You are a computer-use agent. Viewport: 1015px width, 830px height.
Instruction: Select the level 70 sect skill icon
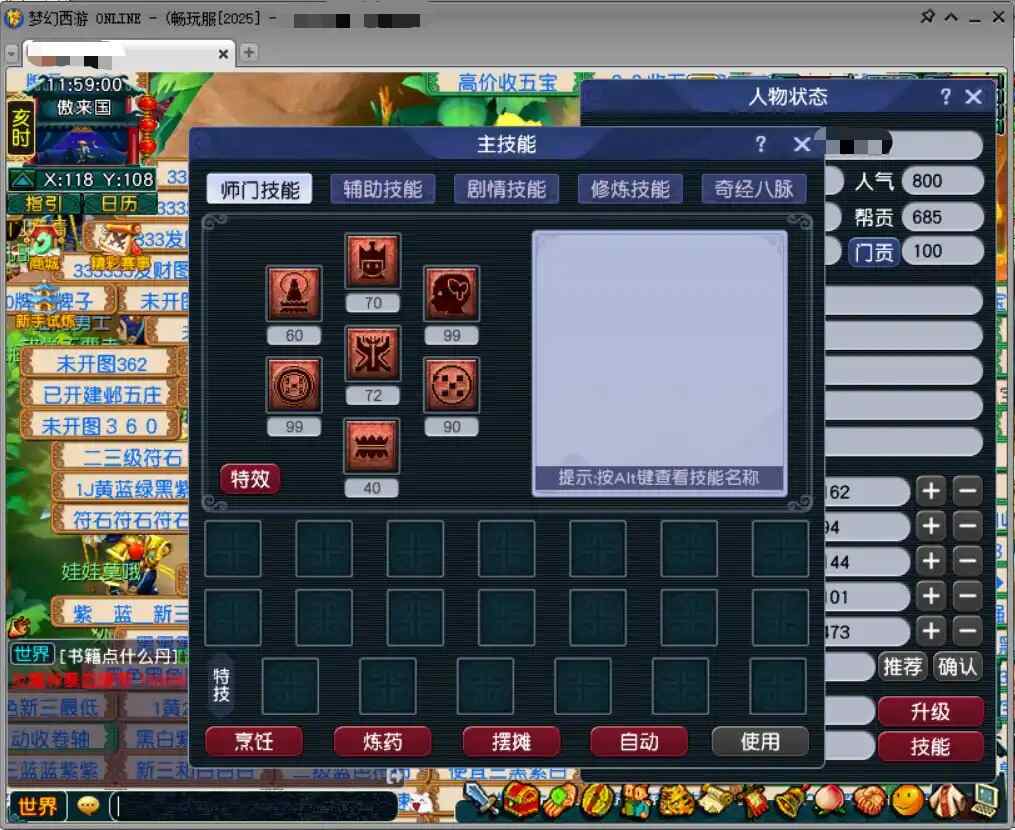[372, 261]
